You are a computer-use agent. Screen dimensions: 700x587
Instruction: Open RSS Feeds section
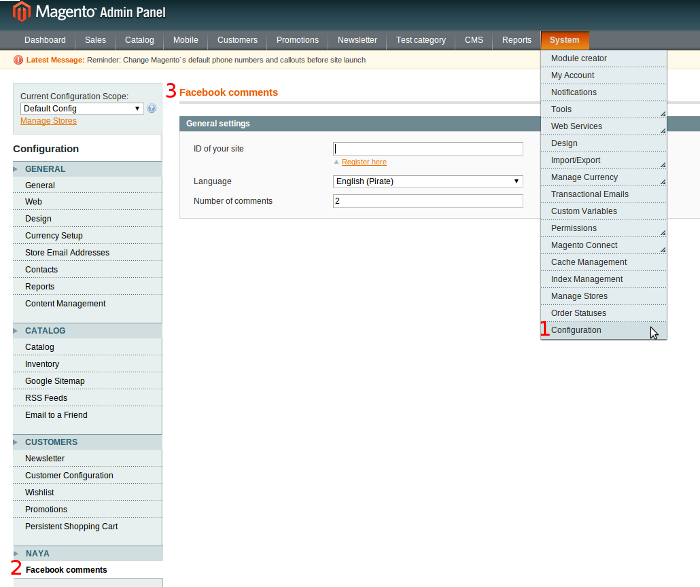pos(88,398)
